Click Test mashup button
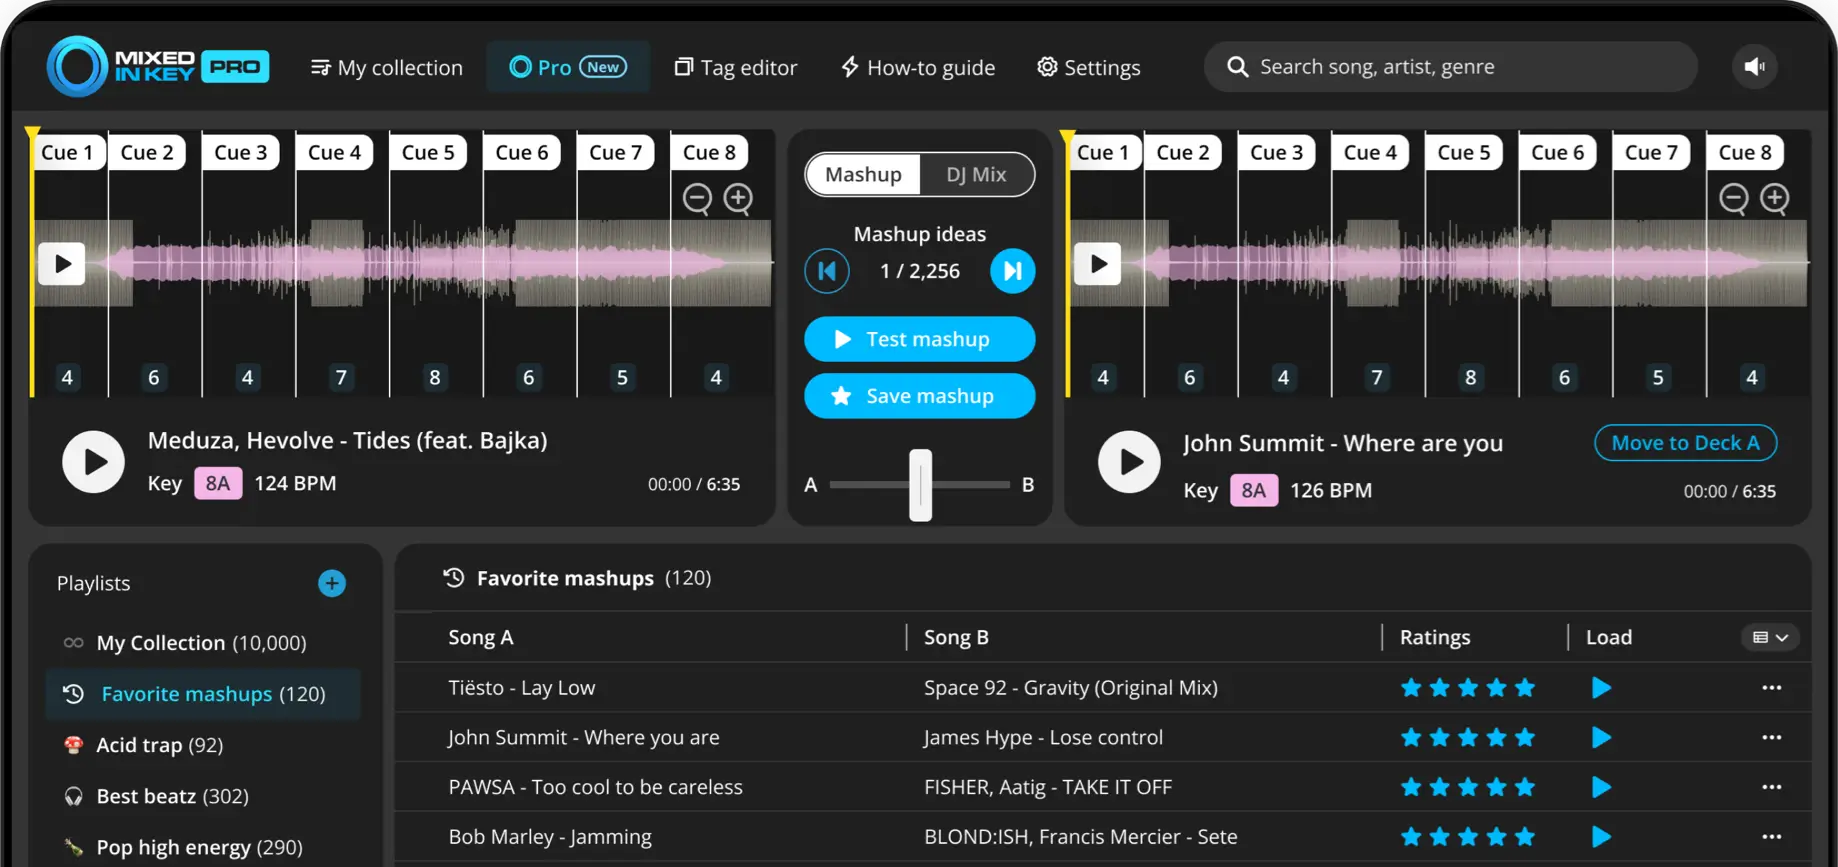1838x867 pixels. [x=920, y=339]
